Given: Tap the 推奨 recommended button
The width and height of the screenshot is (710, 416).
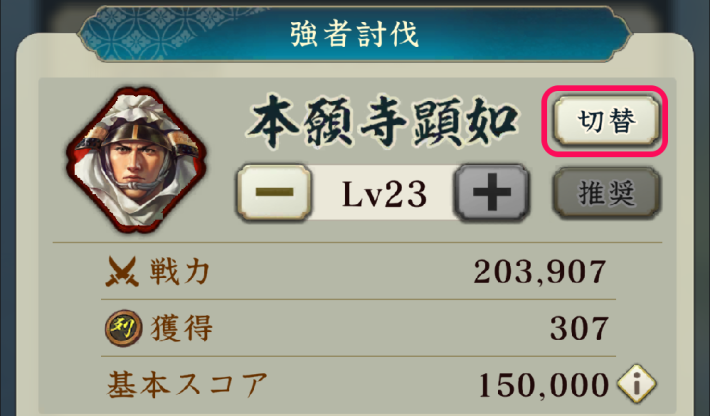Looking at the screenshot, I should (606, 193).
